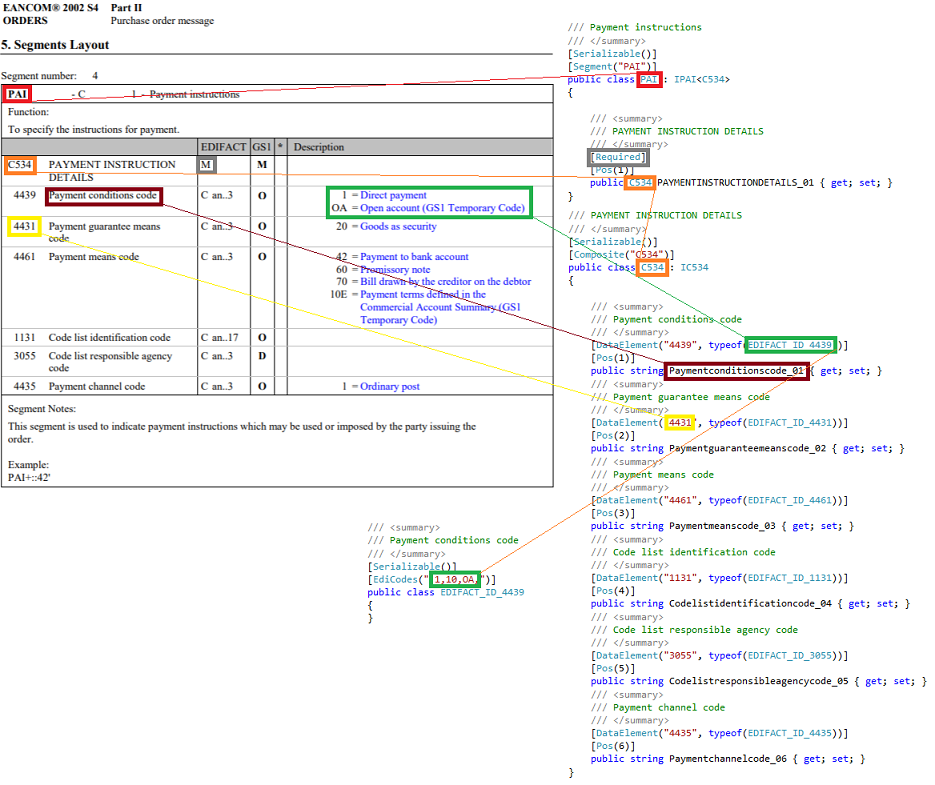This screenshot has width=935, height=785.
Task: Select the "EDIFACT" column header
Action: point(224,147)
